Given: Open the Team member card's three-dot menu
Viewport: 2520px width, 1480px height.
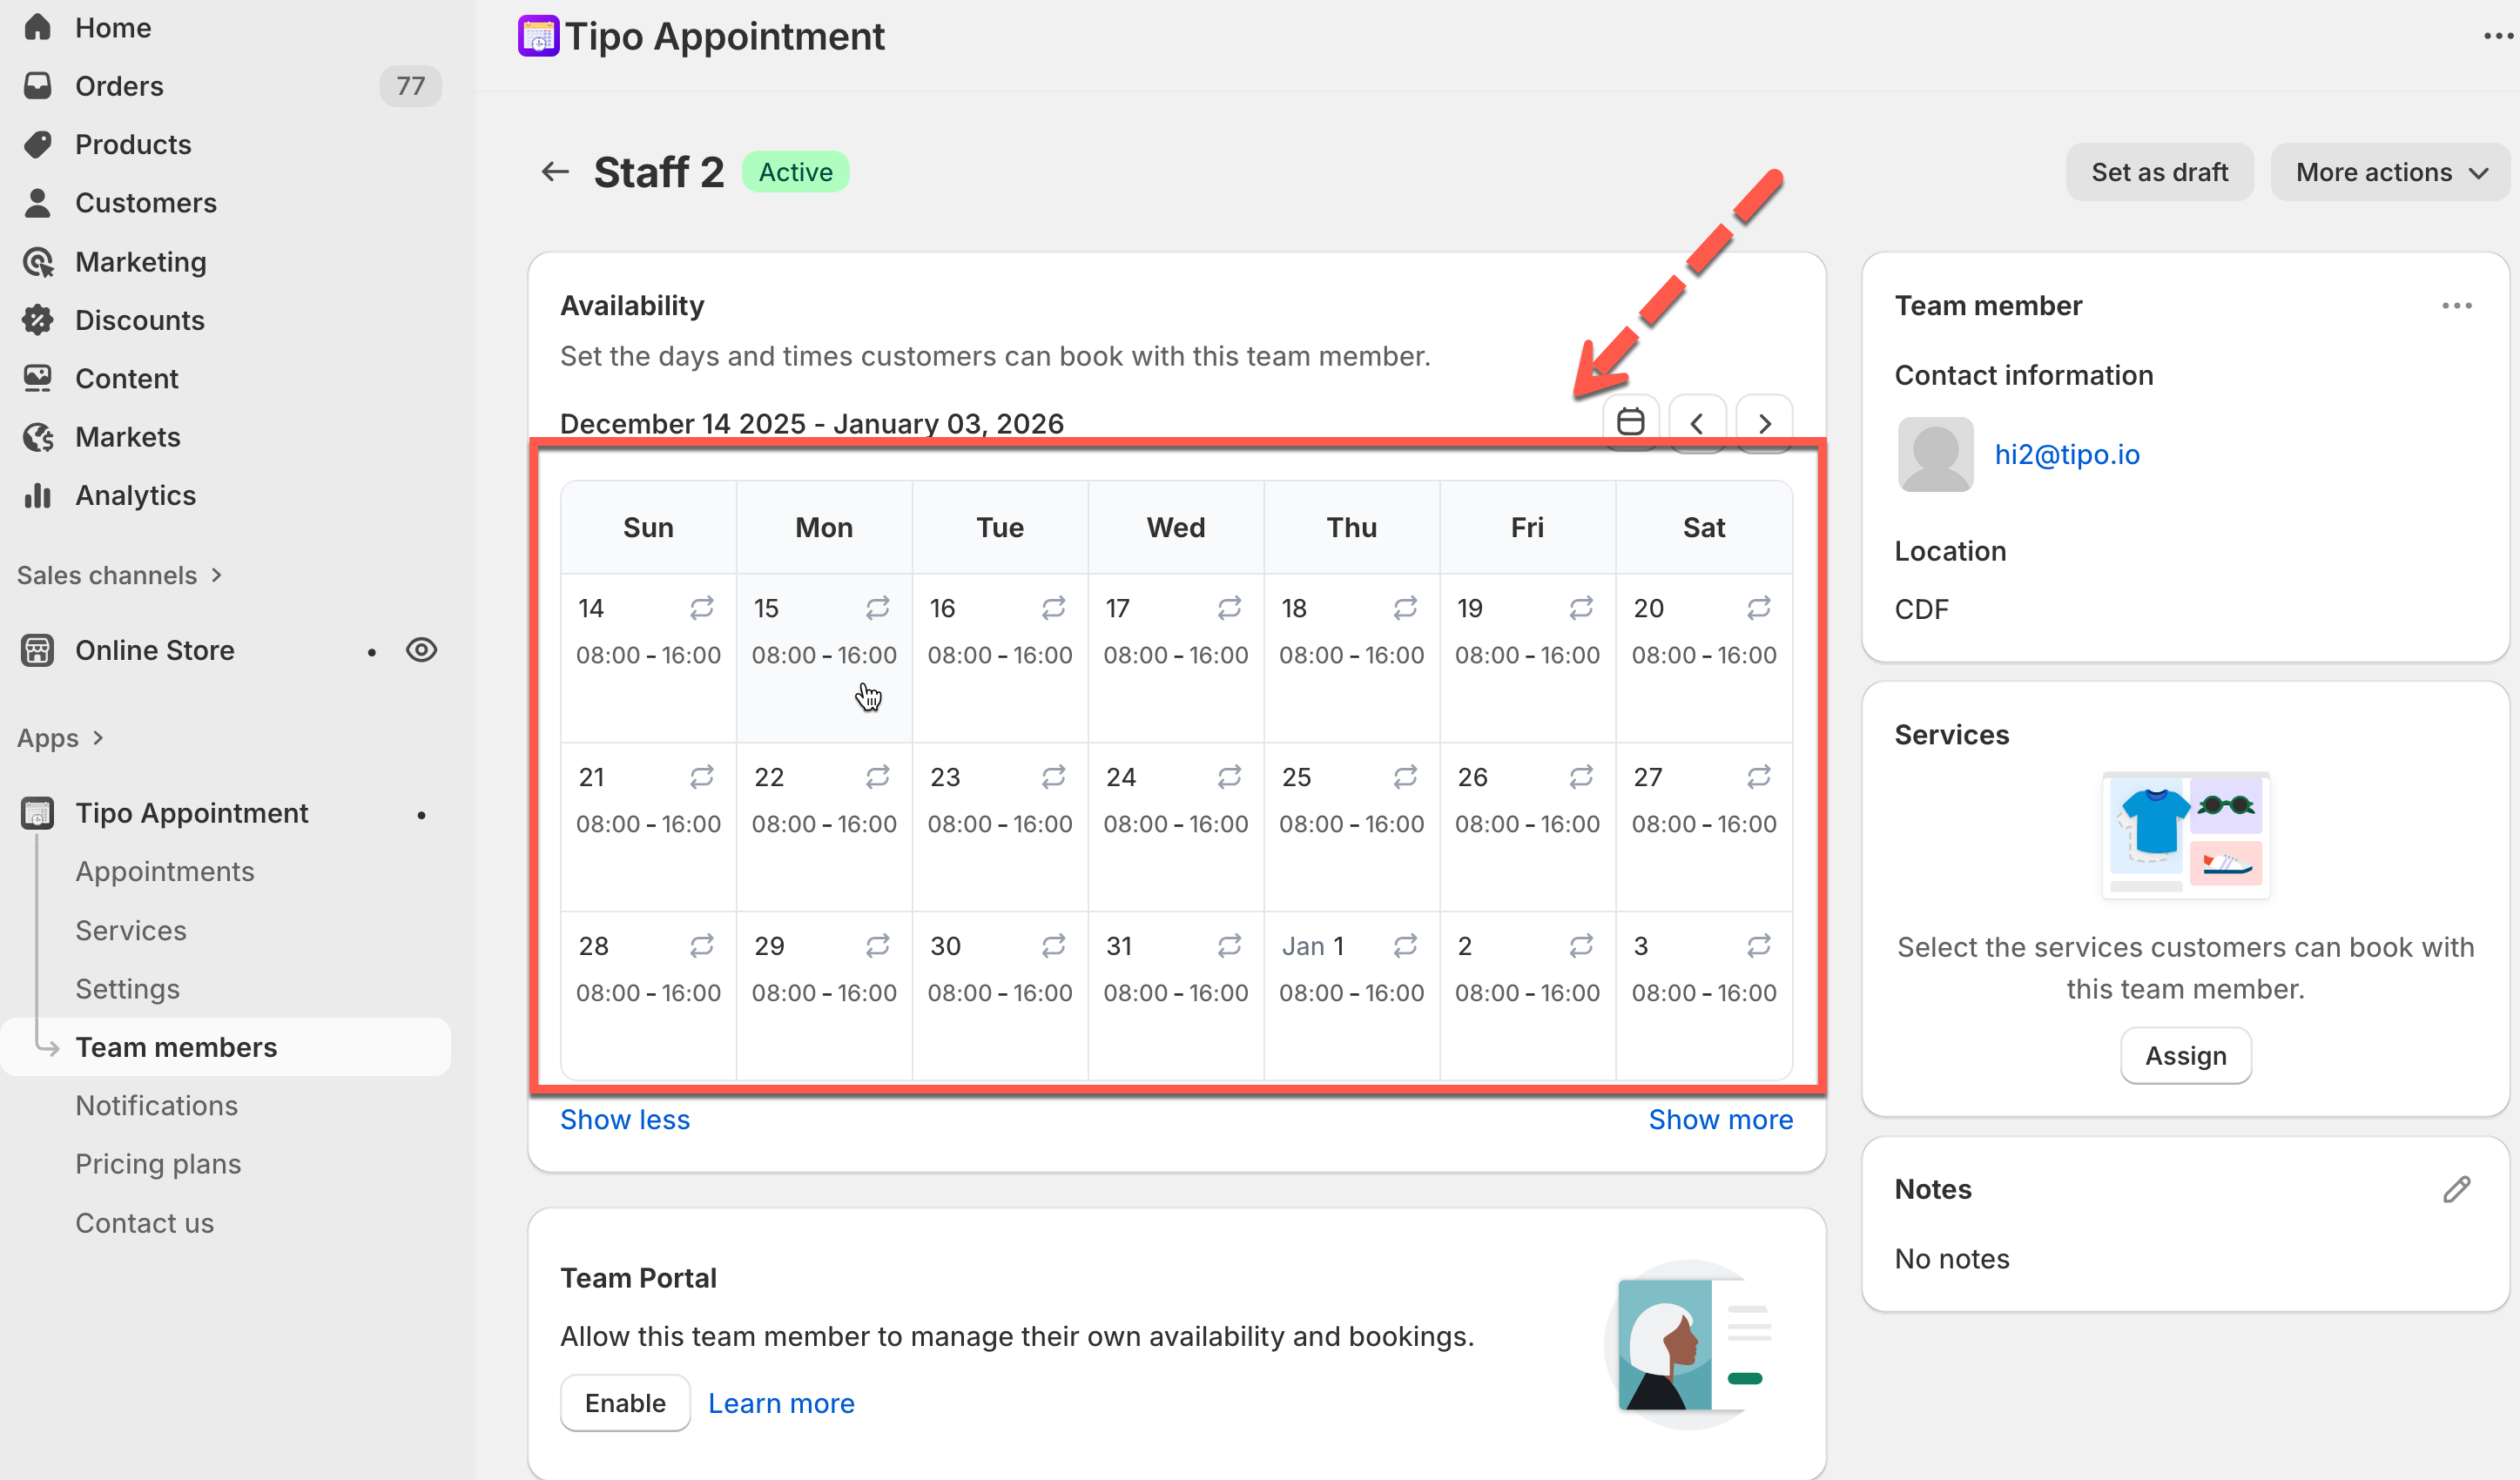Looking at the screenshot, I should (2456, 306).
